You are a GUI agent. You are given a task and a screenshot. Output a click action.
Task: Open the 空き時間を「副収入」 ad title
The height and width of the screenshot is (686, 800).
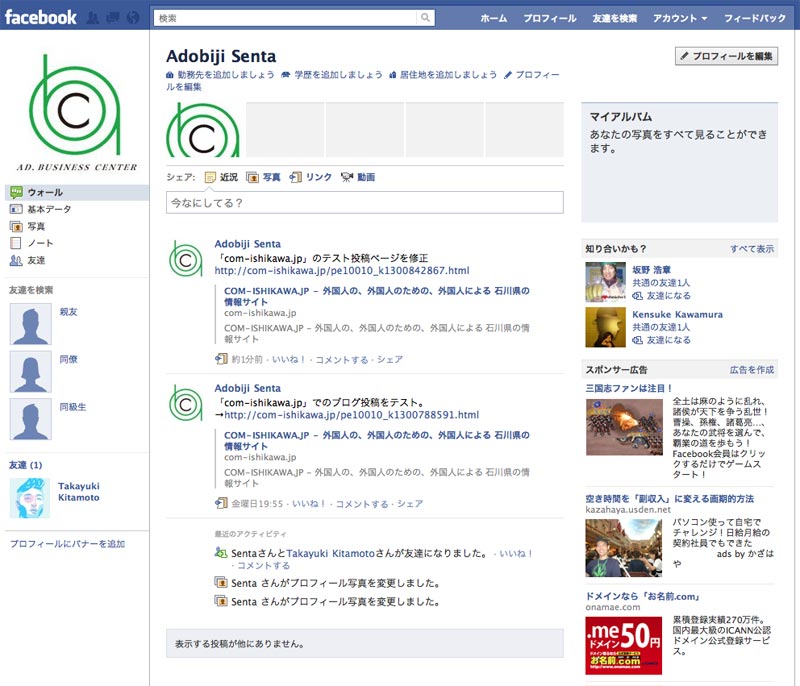[x=669, y=499]
